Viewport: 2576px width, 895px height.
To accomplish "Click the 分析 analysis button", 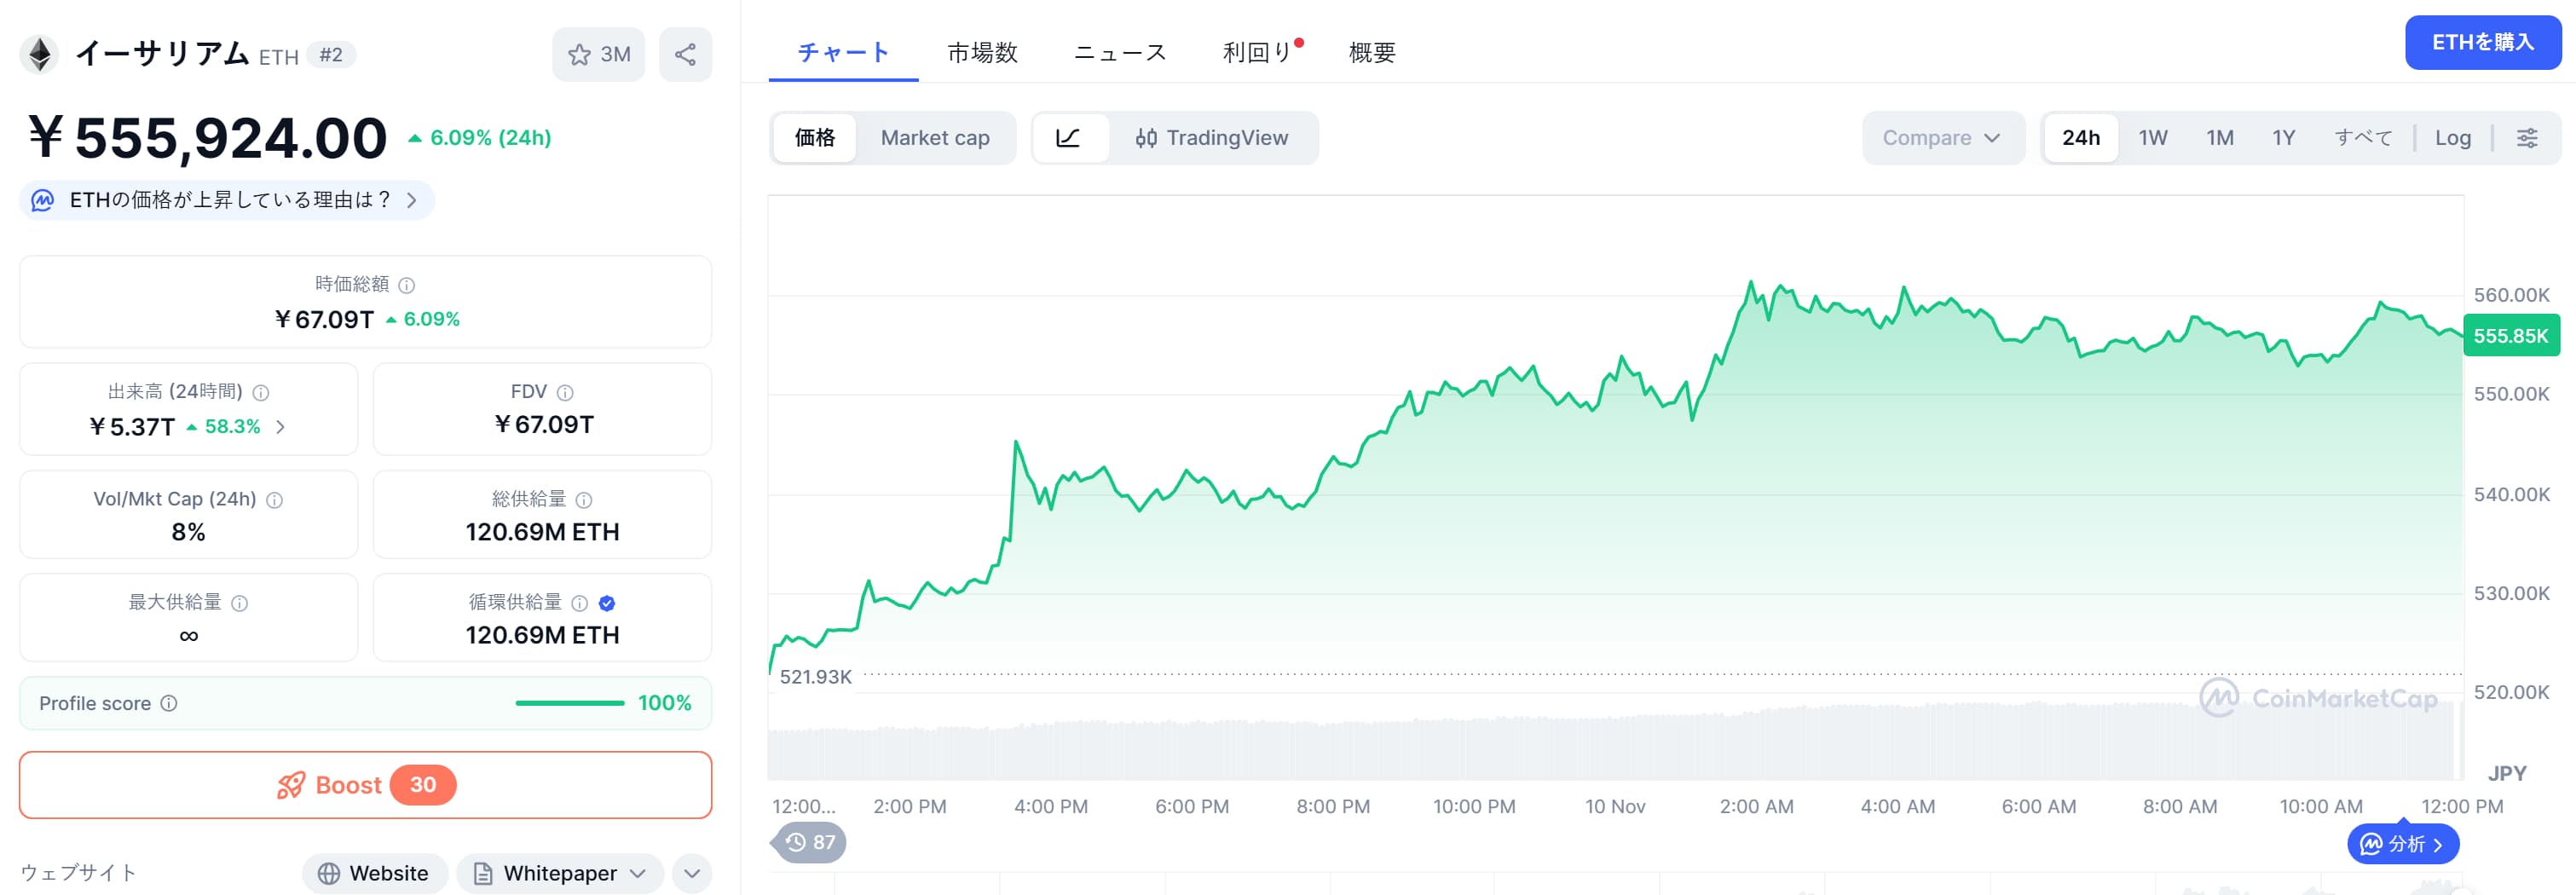I will pos(2402,844).
